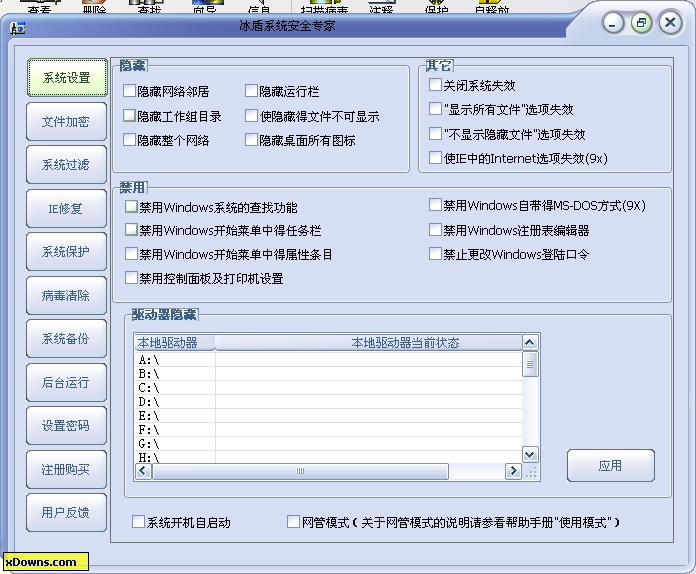This screenshot has width=696, height=574.
Task: Select 系统保护 section
Action: 66,252
